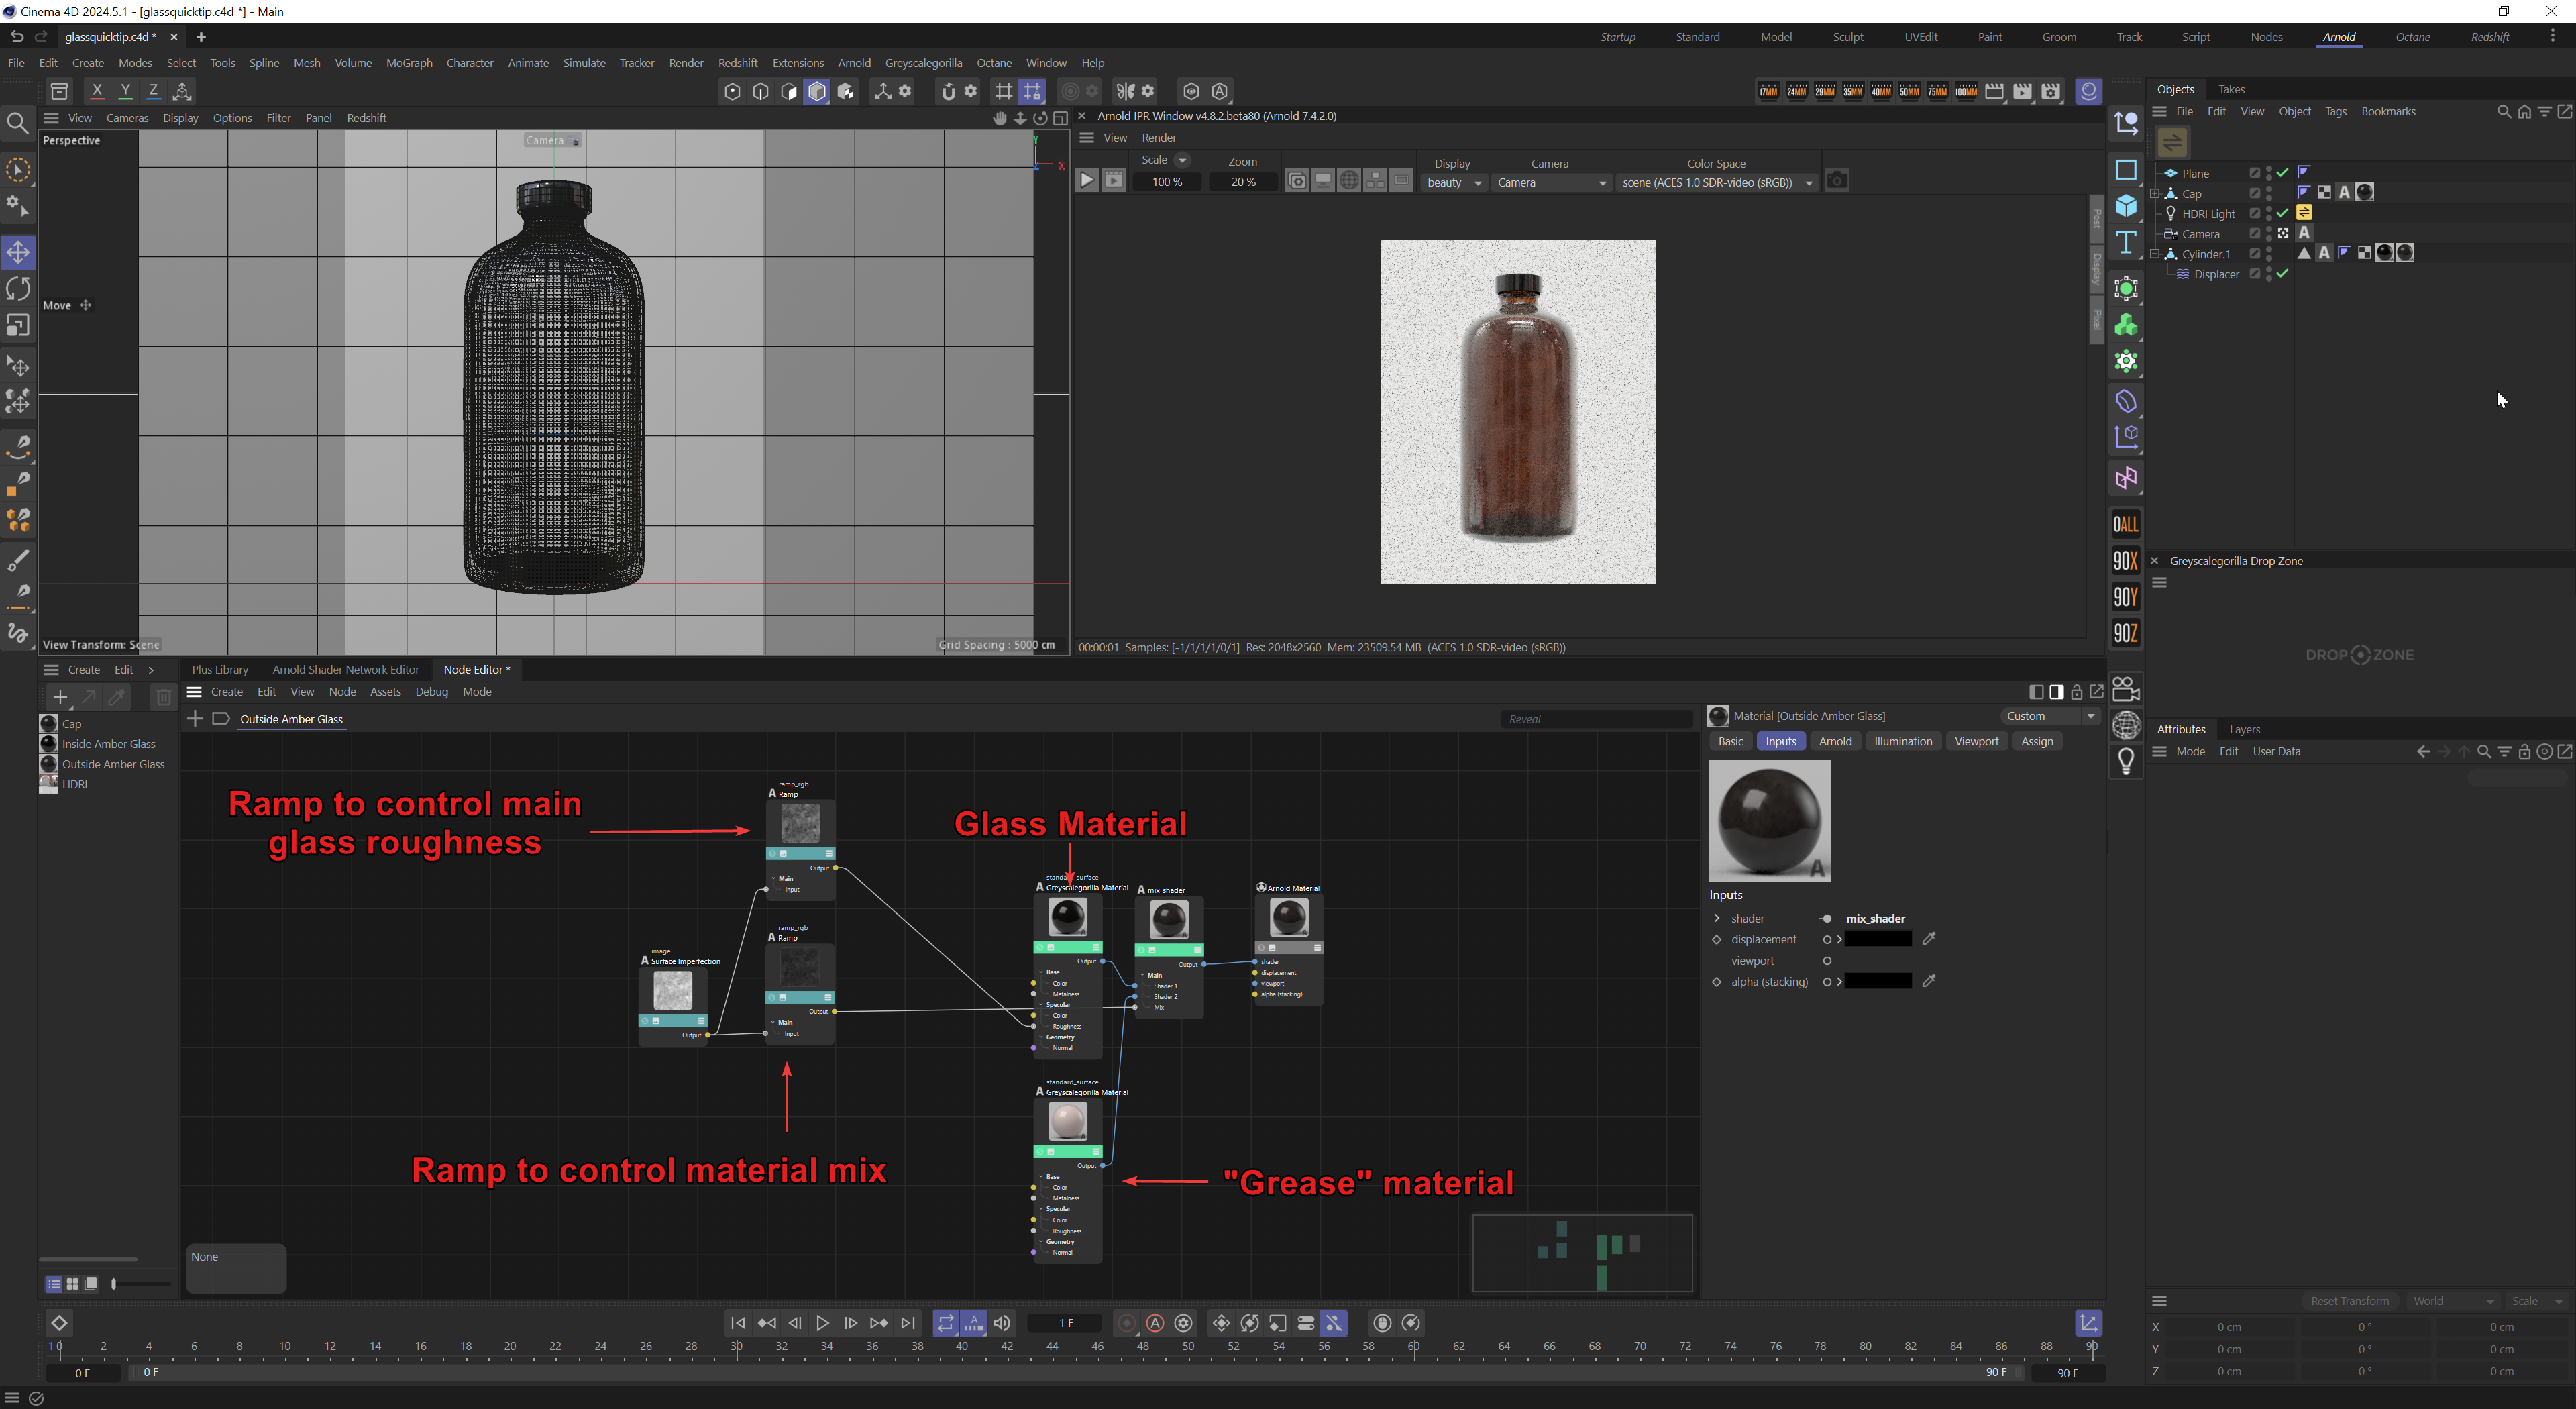Click the displacement black color swatch

pos(1878,939)
